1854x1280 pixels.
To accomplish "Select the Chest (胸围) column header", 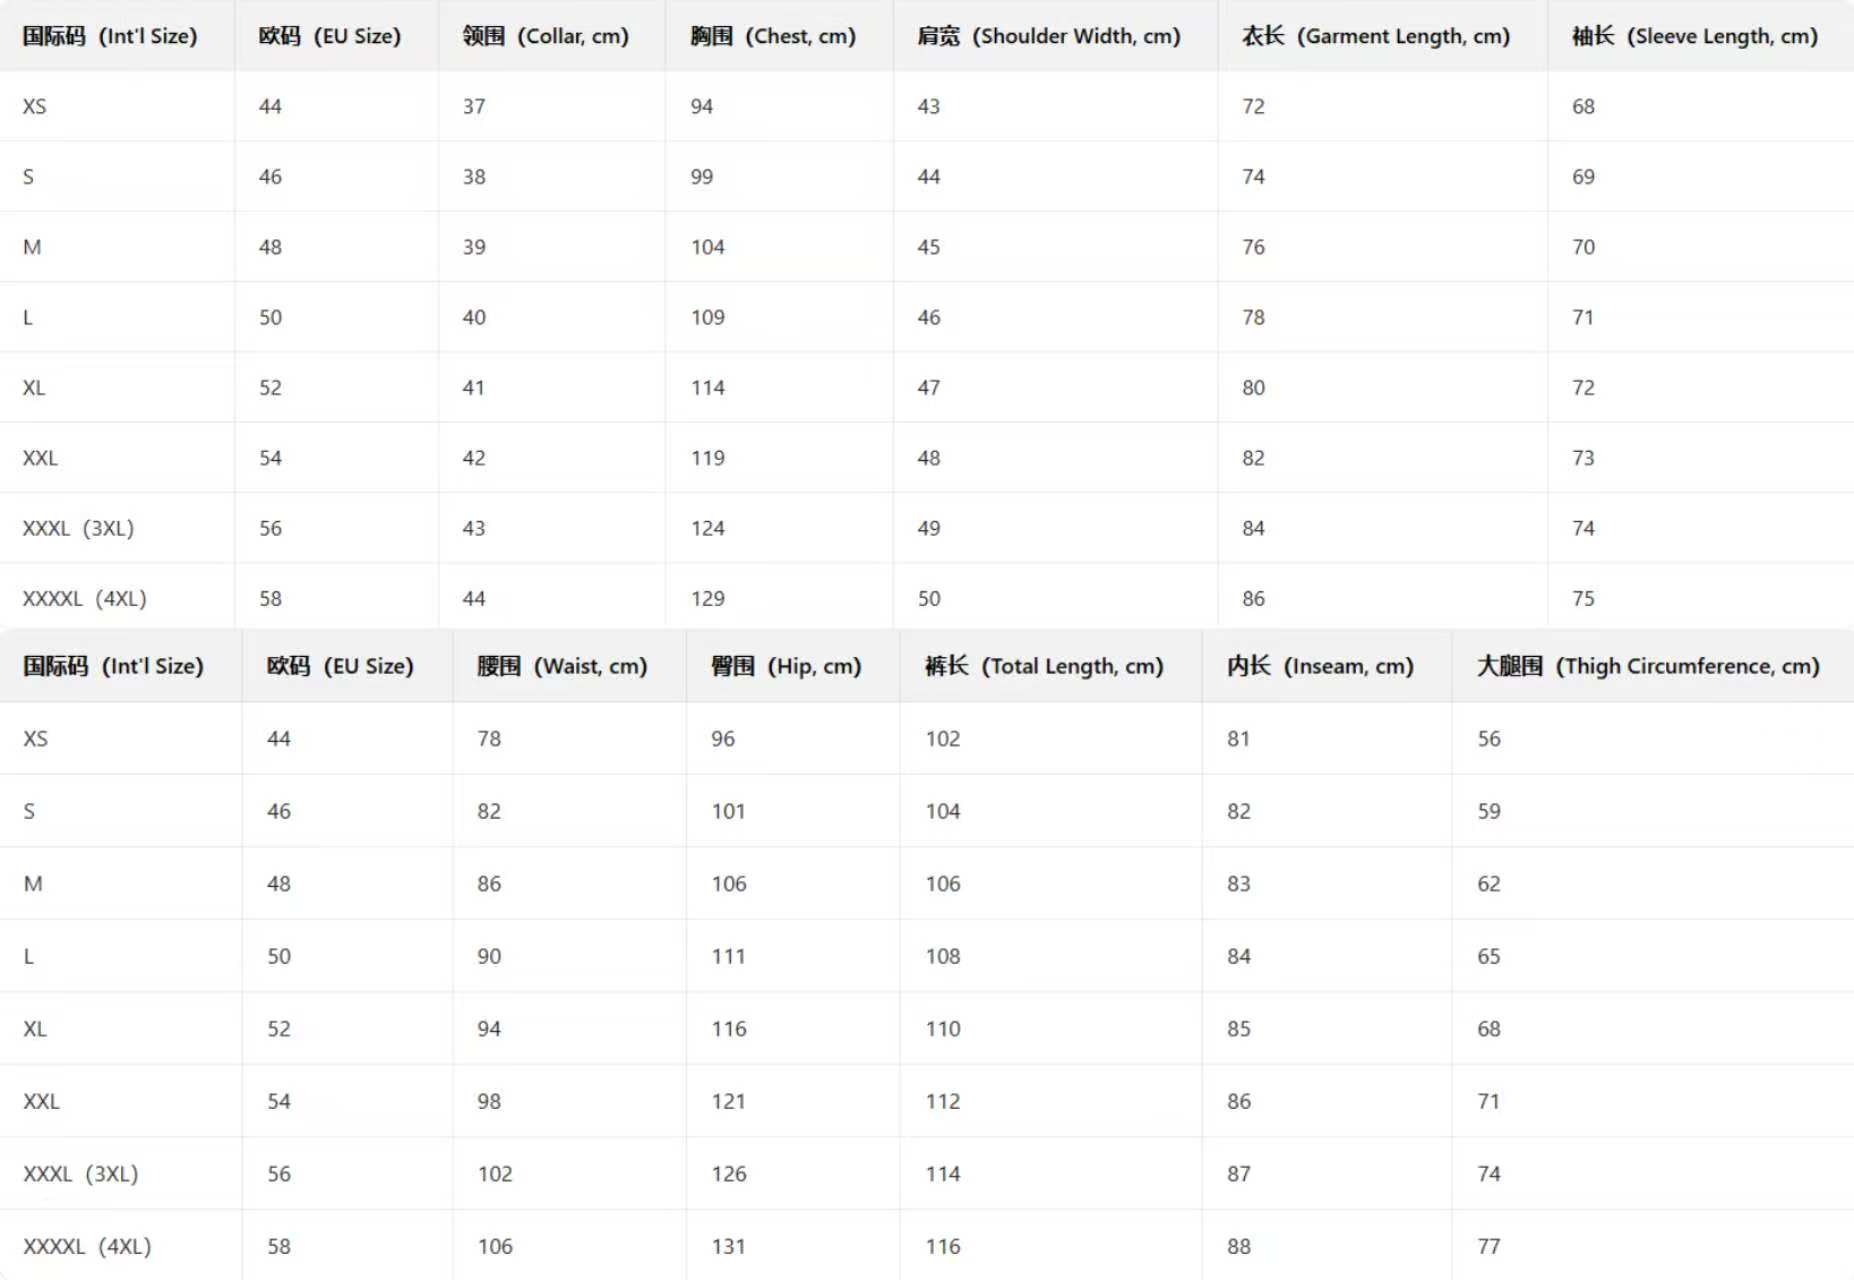I will tap(772, 36).
